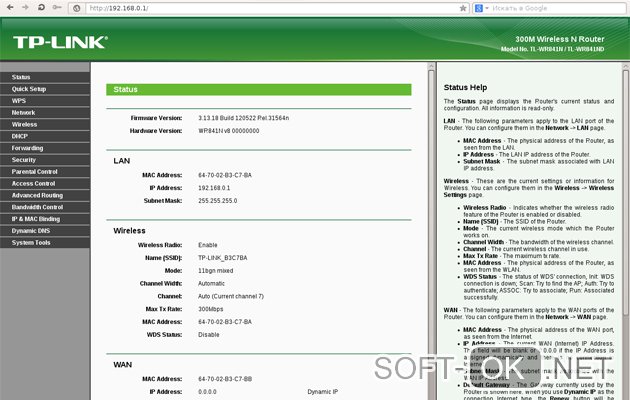Image resolution: width=630 pixels, height=400 pixels.
Task: Open Parental Control page
Action: pos(45,172)
